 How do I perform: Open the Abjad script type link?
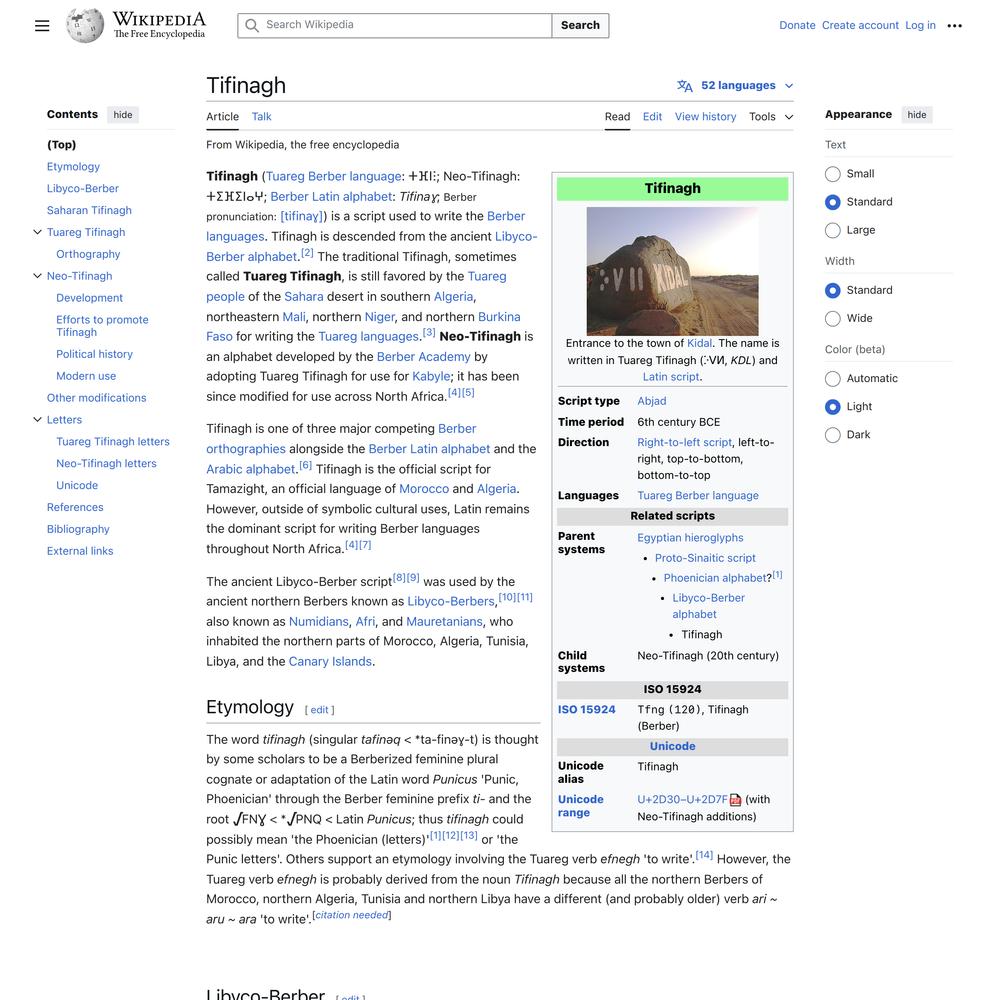652,401
